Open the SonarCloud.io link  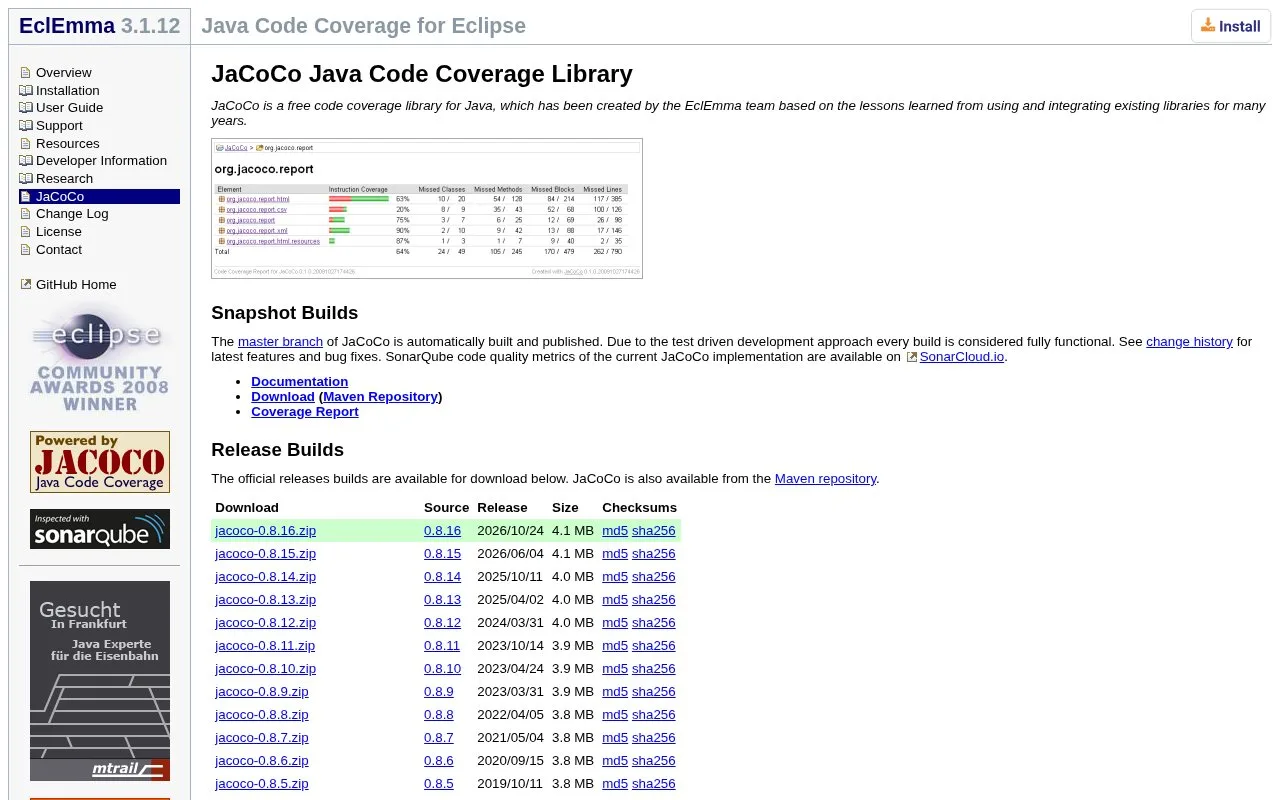tap(962, 357)
